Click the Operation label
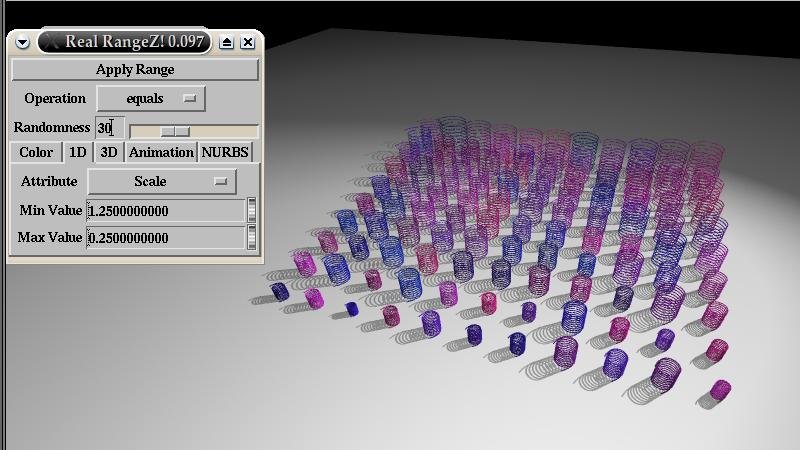The height and width of the screenshot is (450, 800). tap(55, 98)
